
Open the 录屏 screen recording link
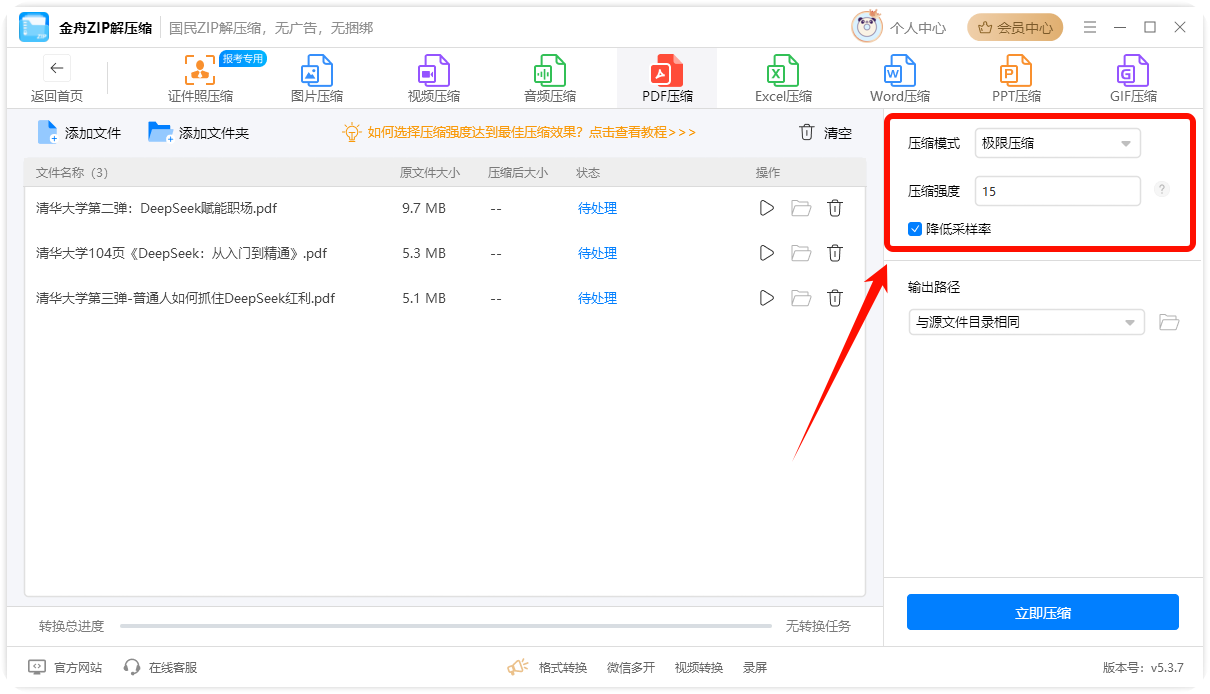click(755, 667)
